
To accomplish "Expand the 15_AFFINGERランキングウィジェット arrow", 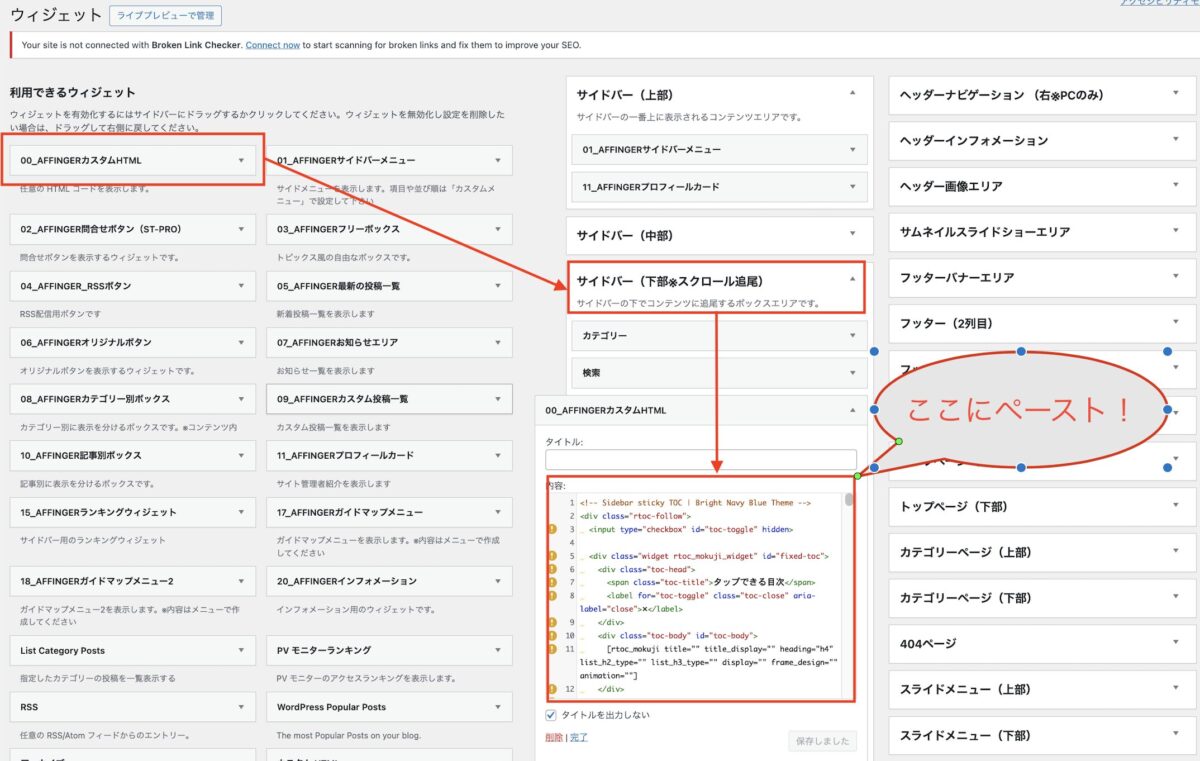I will point(241,512).
